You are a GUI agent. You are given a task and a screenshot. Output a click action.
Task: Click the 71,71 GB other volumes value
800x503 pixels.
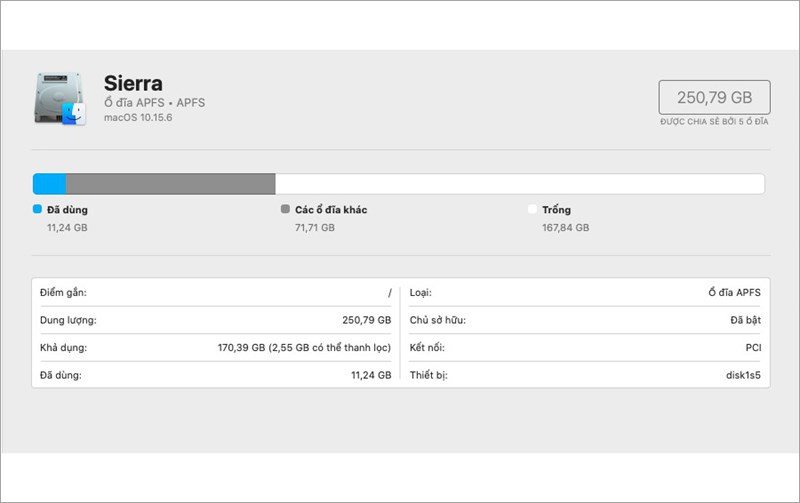pyautogui.click(x=314, y=228)
